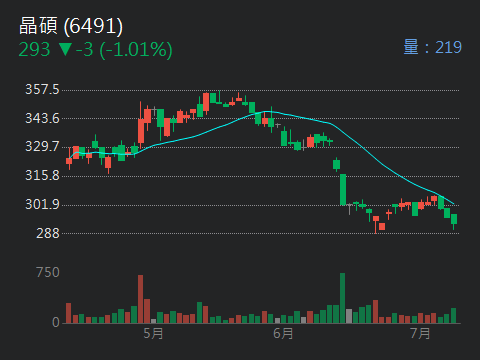
Task: Click the price change text 293 ▼-3 (-1.01%)
Action: click(95, 50)
